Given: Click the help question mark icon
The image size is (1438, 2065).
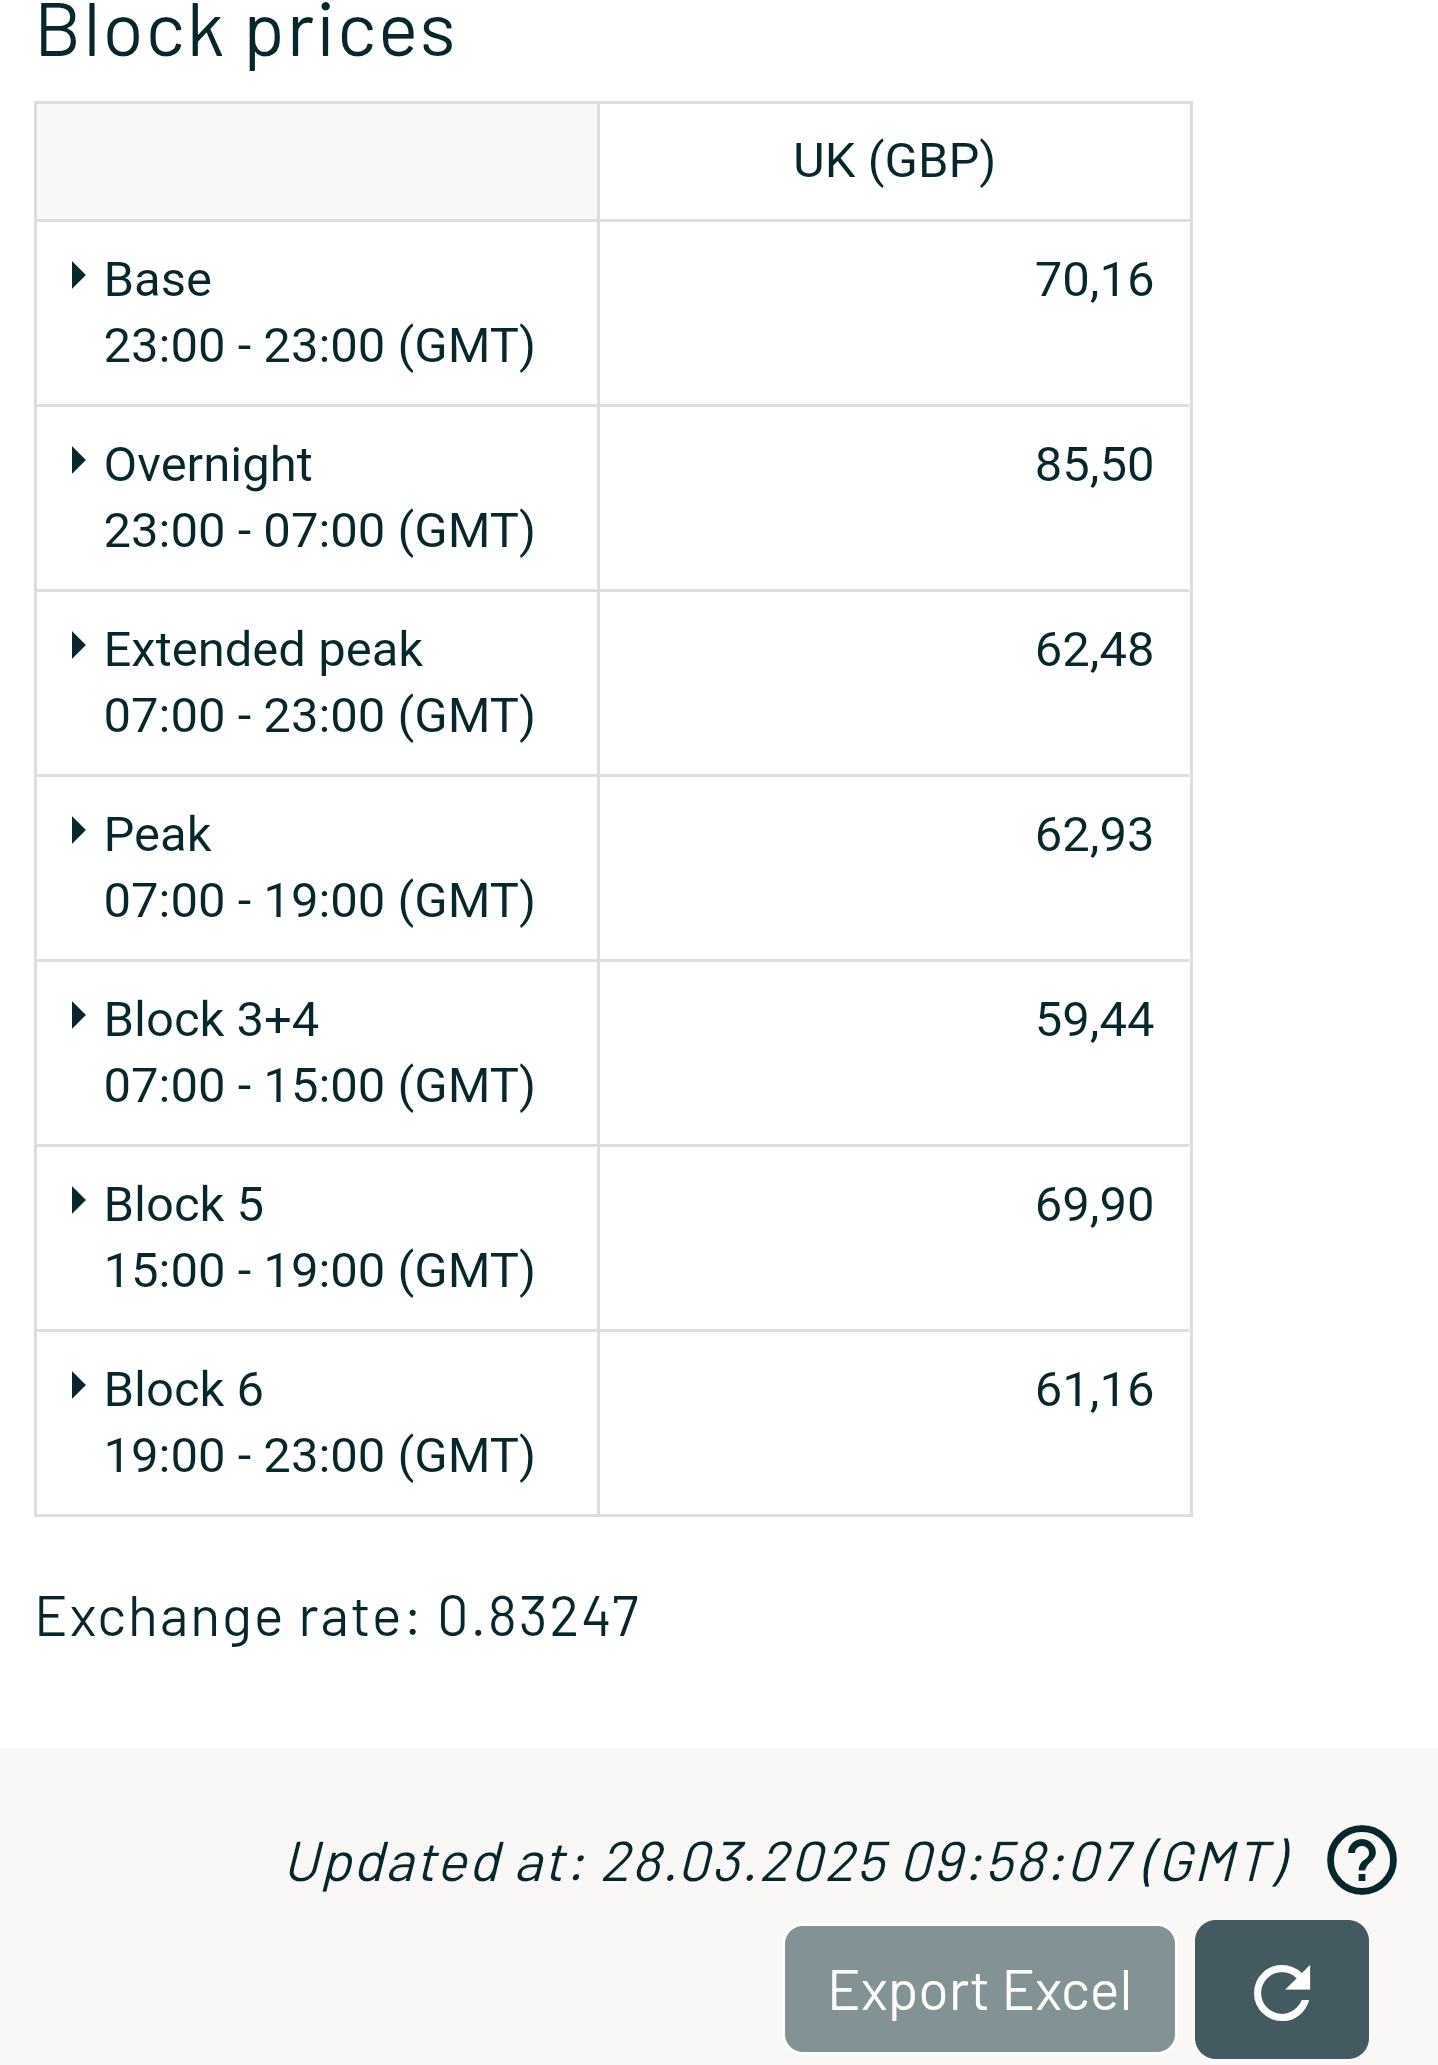Looking at the screenshot, I should pyautogui.click(x=1361, y=1860).
